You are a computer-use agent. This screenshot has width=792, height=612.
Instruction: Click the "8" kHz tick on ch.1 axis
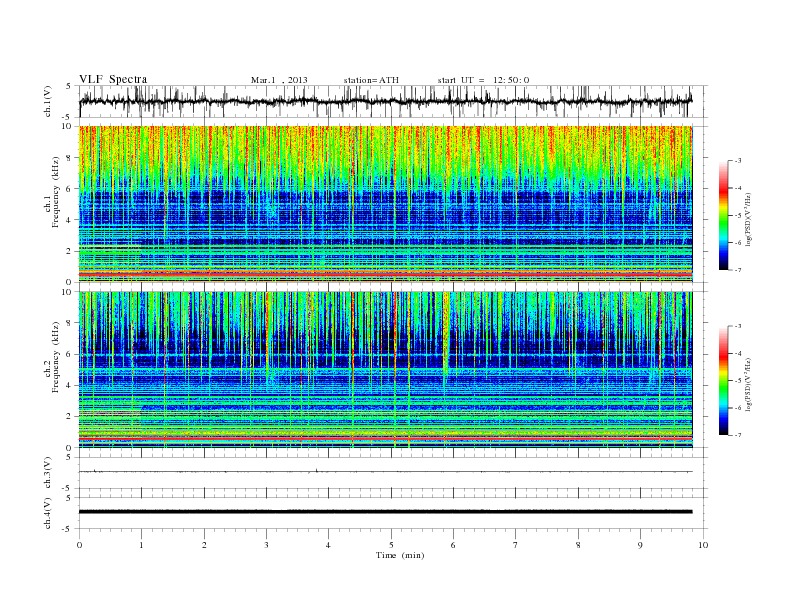pos(70,158)
